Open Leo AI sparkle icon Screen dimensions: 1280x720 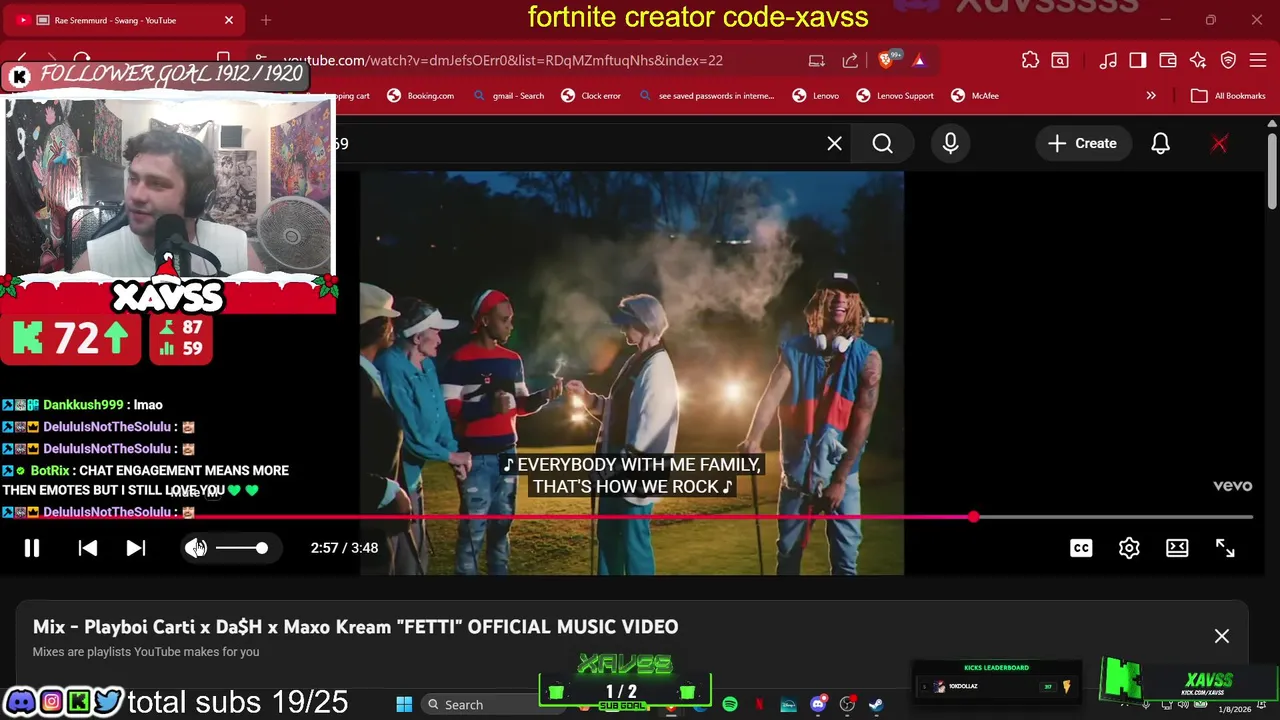coord(1198,60)
